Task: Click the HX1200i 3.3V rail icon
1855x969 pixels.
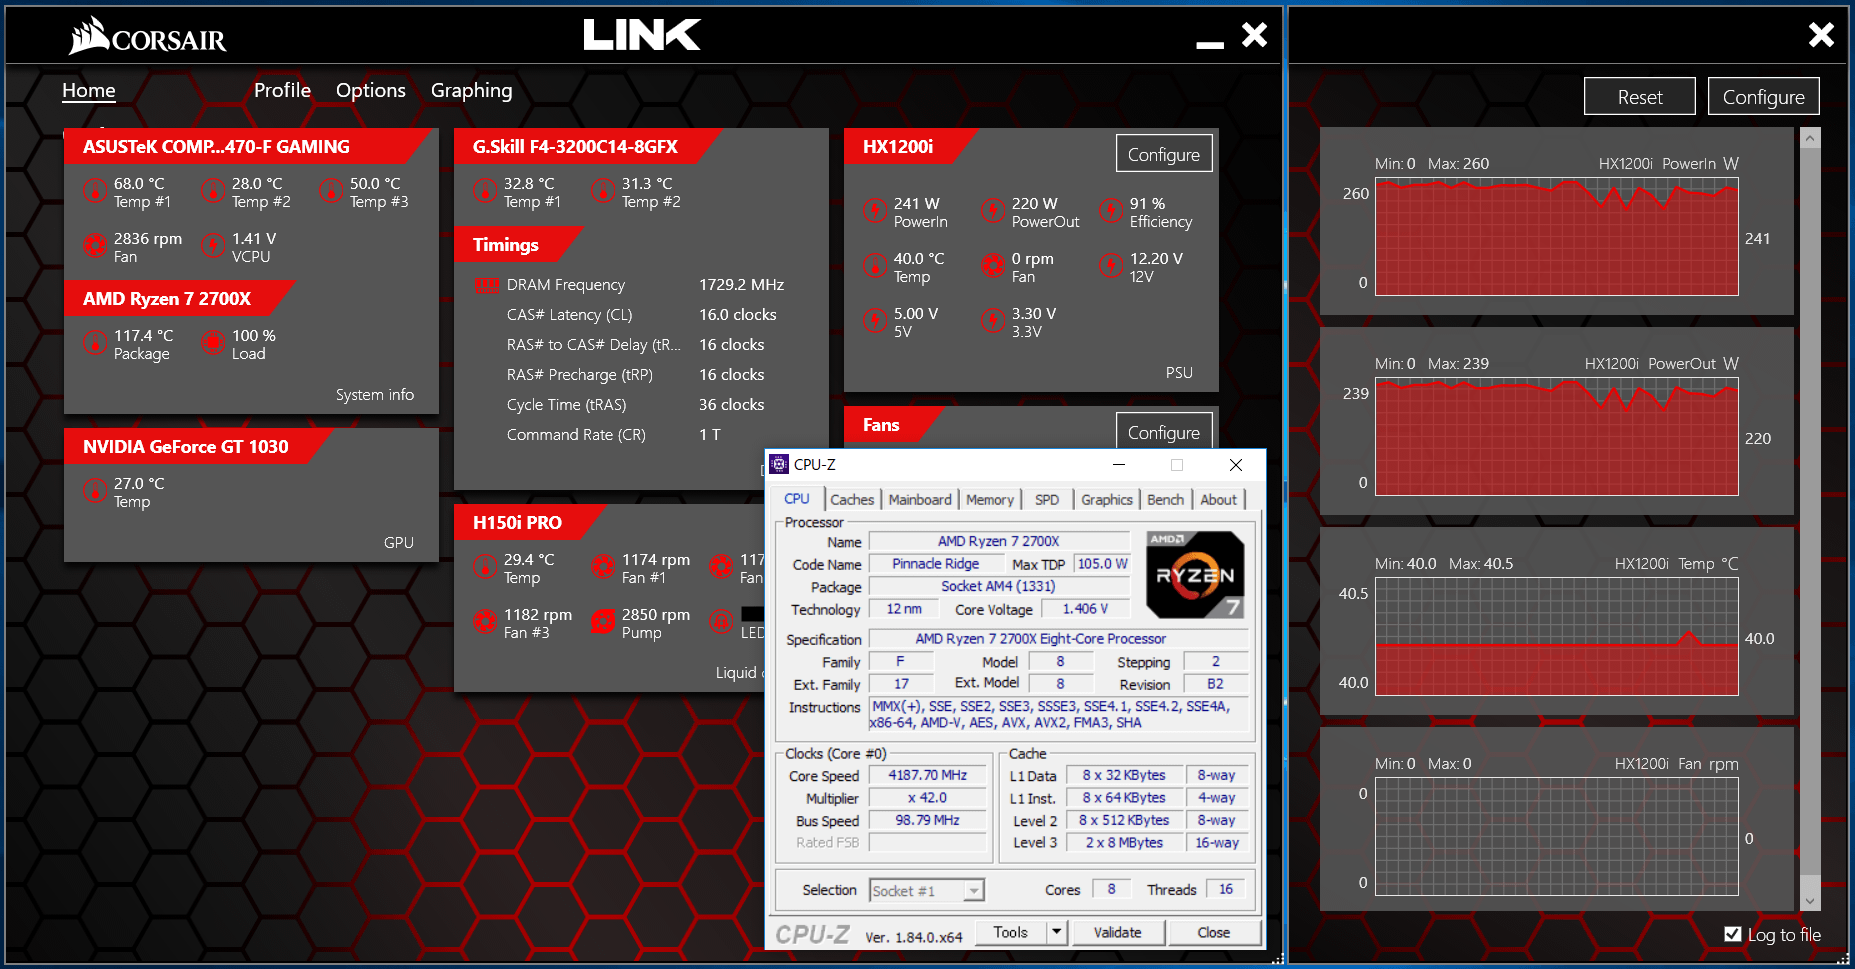Action: tap(993, 320)
